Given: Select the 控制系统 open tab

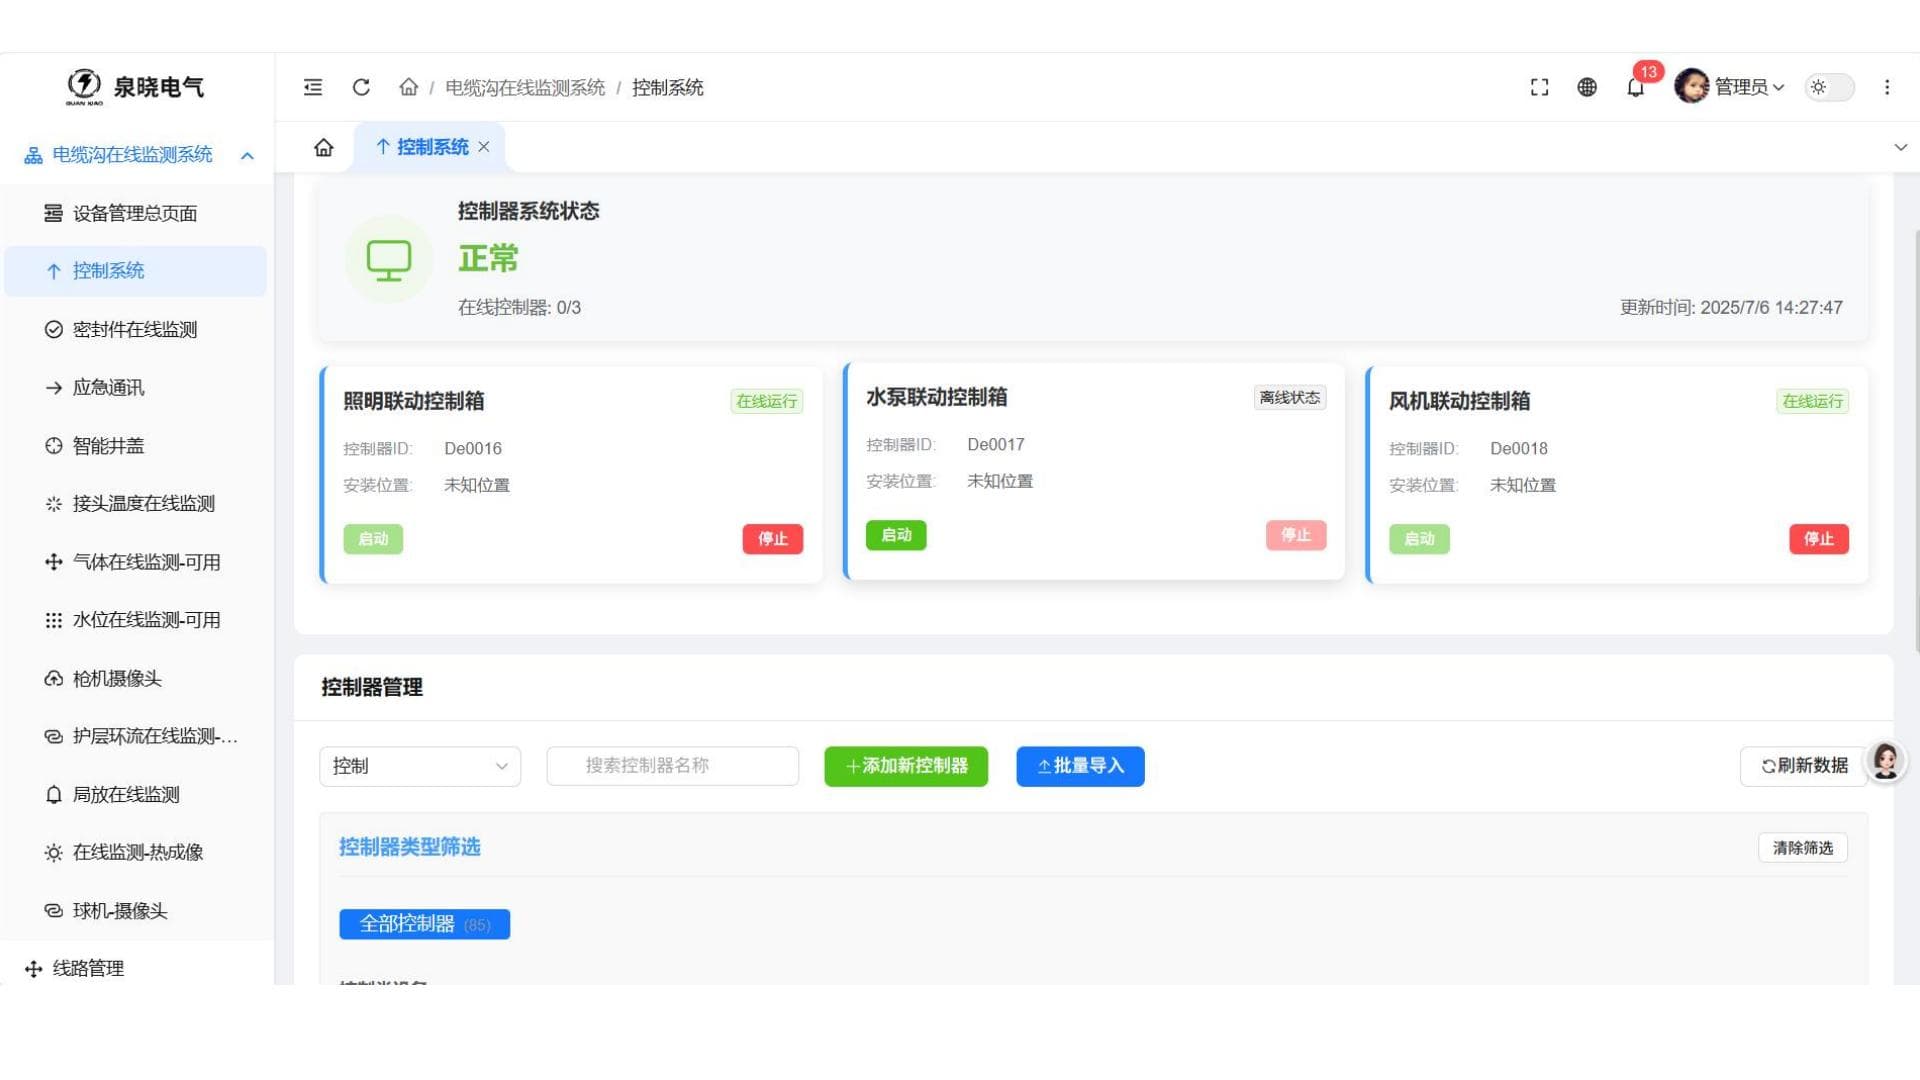Looking at the screenshot, I should point(432,147).
